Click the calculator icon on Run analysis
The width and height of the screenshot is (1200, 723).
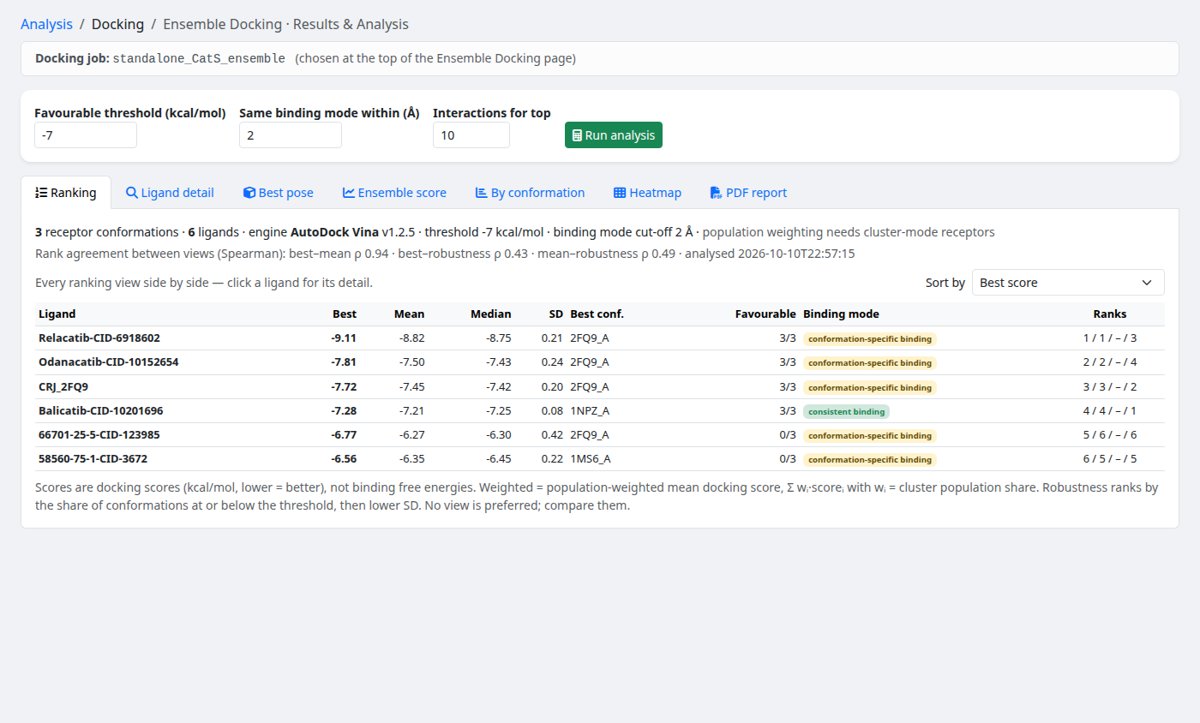coord(576,135)
